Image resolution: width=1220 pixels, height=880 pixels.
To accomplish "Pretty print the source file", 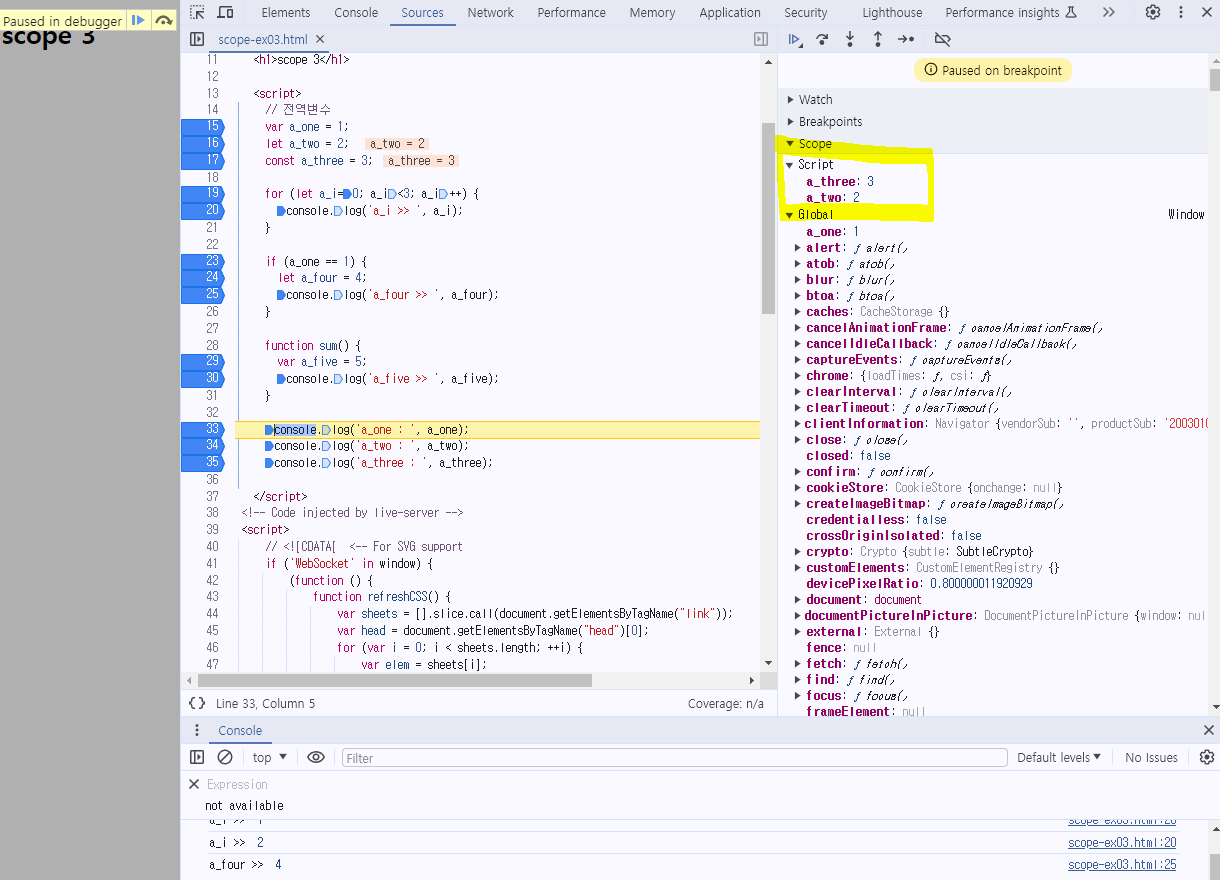I will pyautogui.click(x=197, y=704).
